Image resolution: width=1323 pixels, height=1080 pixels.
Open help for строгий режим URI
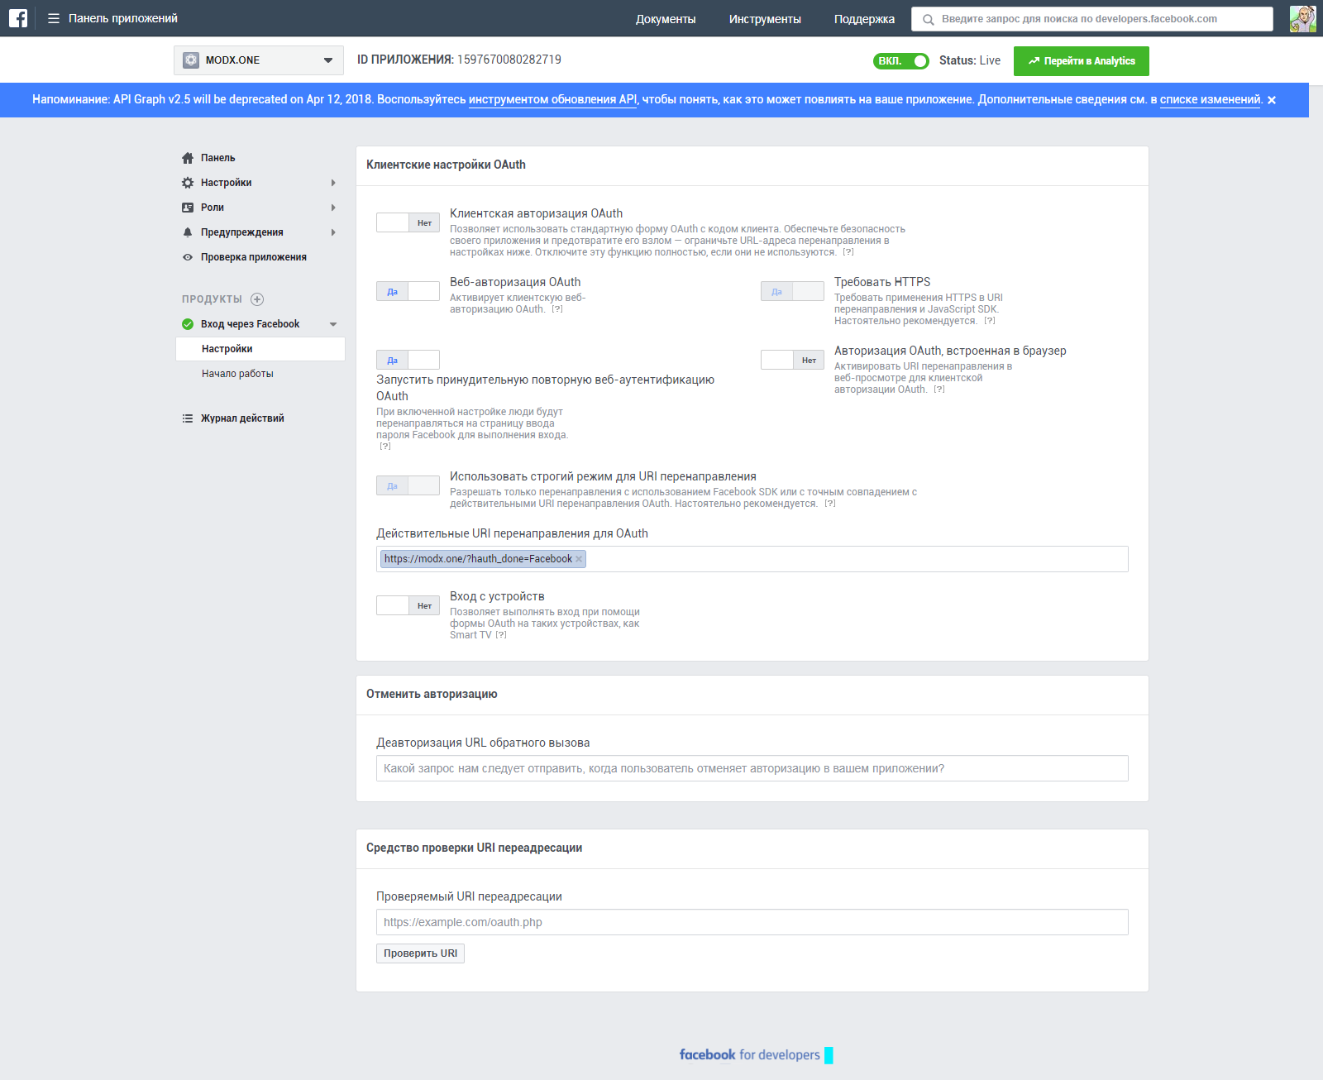click(x=830, y=504)
